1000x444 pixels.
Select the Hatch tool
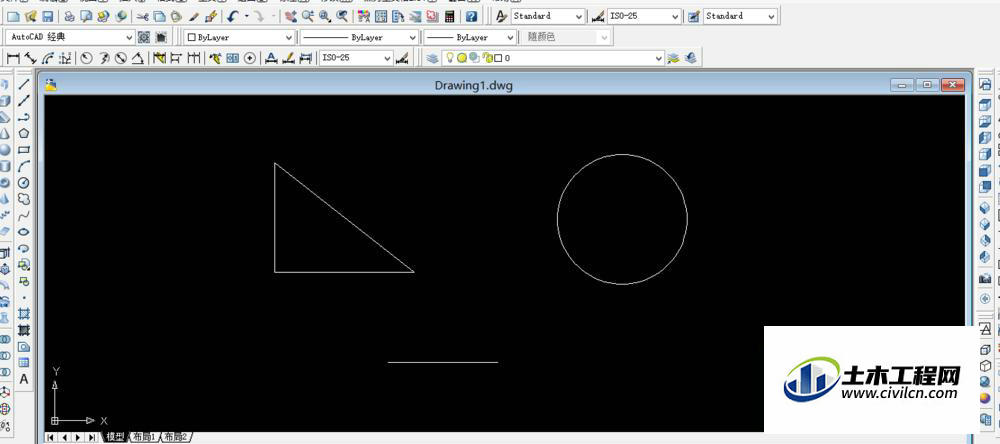(24, 314)
